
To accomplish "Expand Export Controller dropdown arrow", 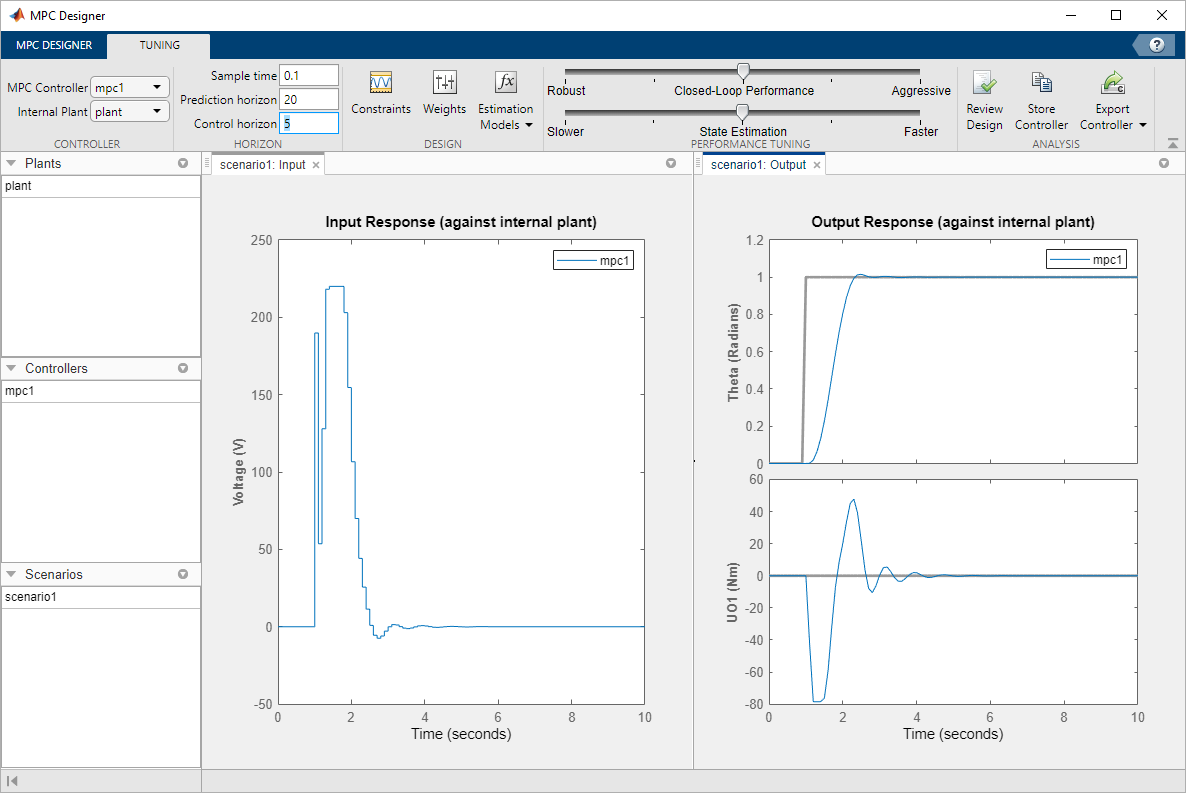I will pos(1143,125).
